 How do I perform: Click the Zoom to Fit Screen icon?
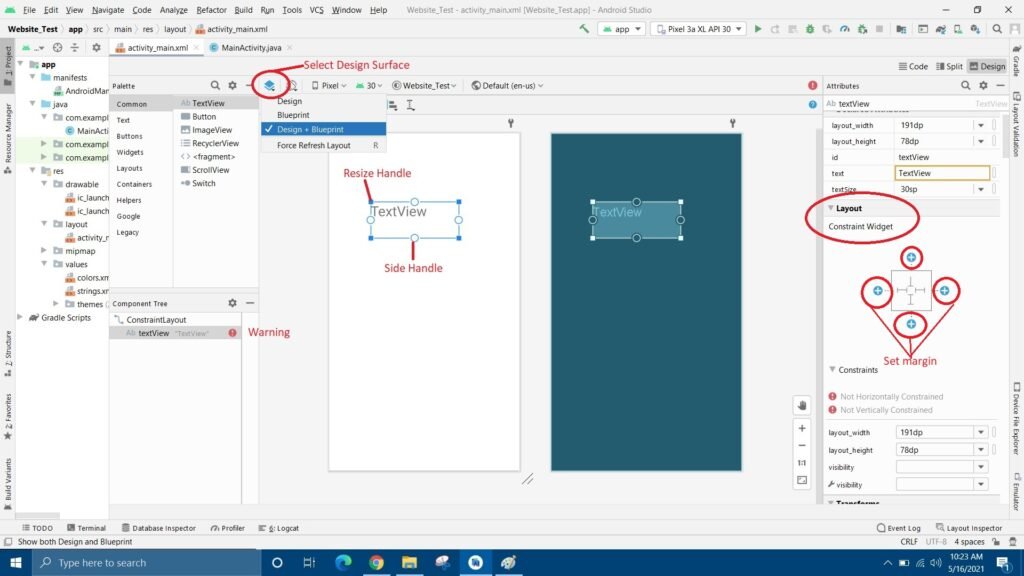coord(802,481)
